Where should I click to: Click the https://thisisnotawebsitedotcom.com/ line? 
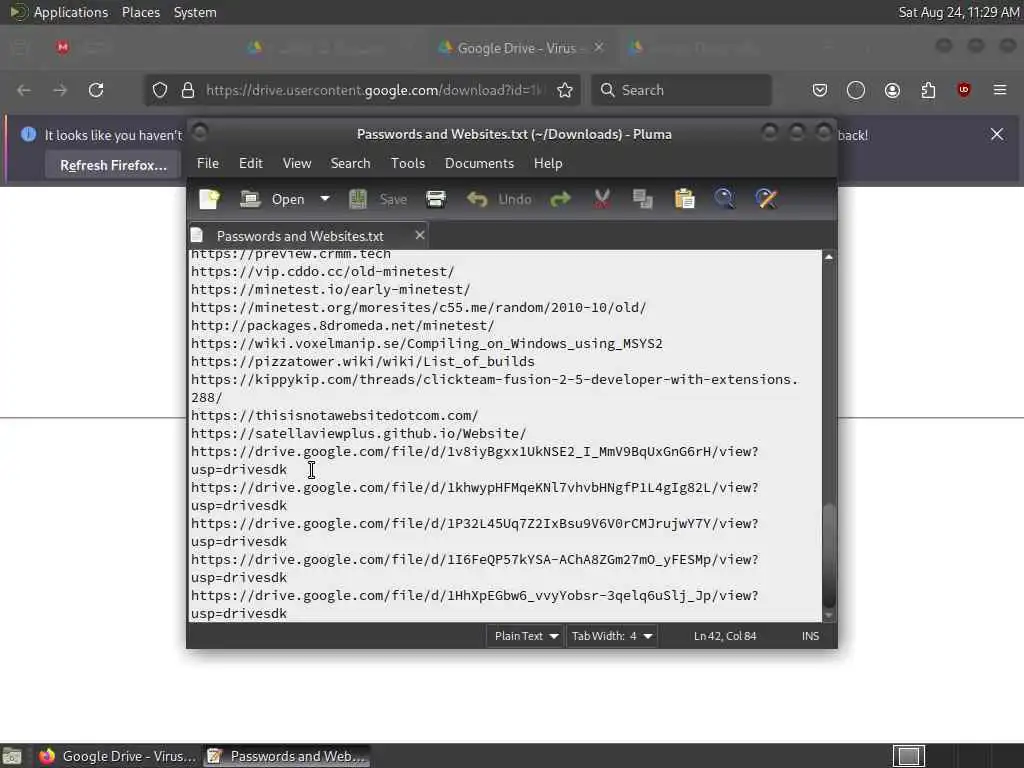[334, 415]
